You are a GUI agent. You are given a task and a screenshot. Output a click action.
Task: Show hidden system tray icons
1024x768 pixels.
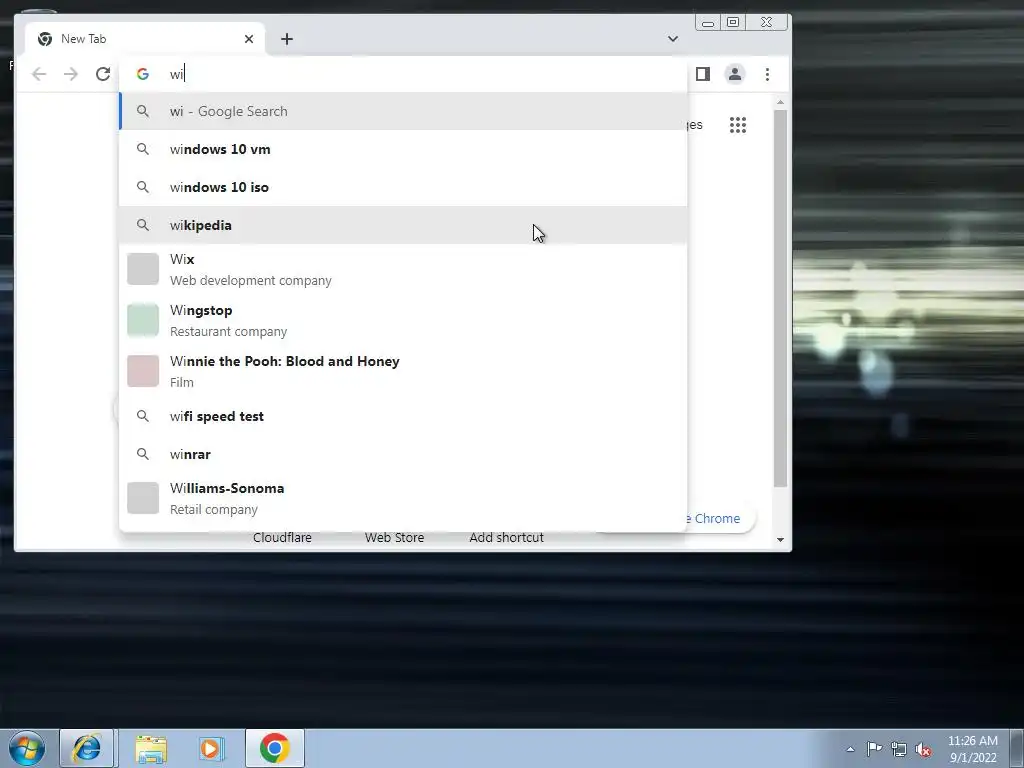point(850,749)
